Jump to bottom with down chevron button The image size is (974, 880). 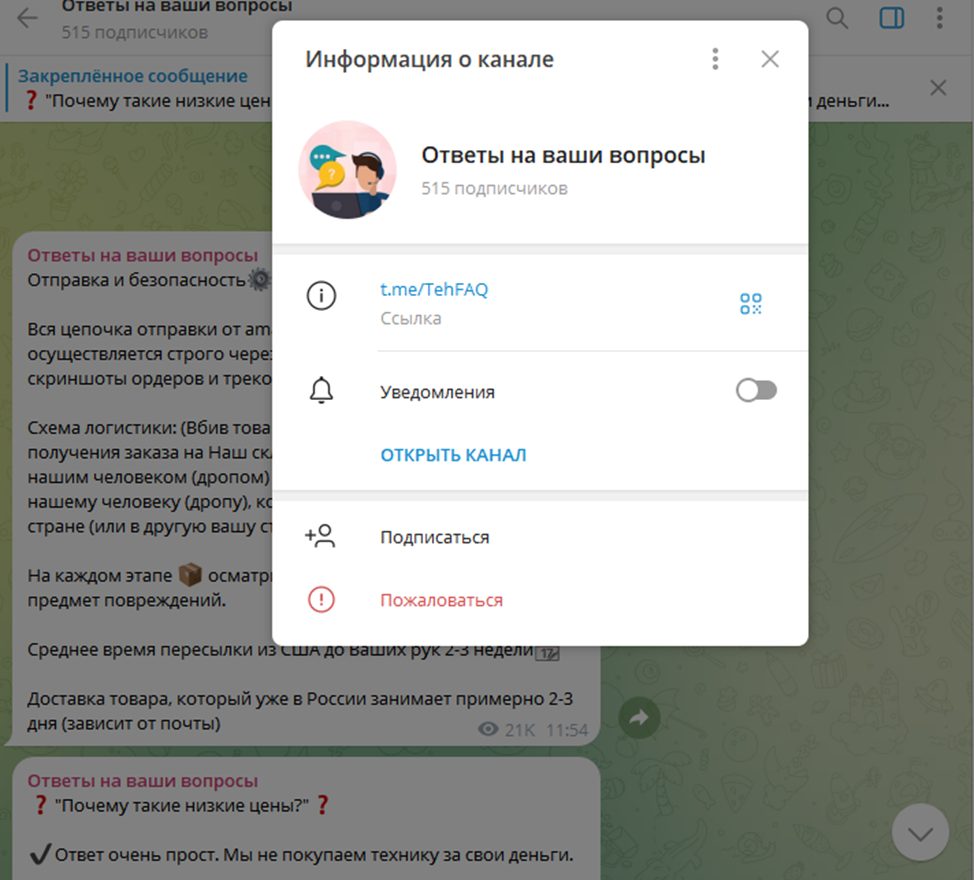[920, 833]
